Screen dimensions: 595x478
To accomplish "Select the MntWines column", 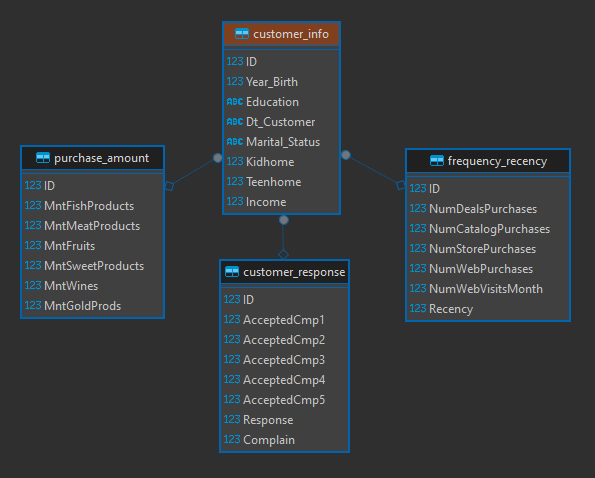I will click(93, 285).
